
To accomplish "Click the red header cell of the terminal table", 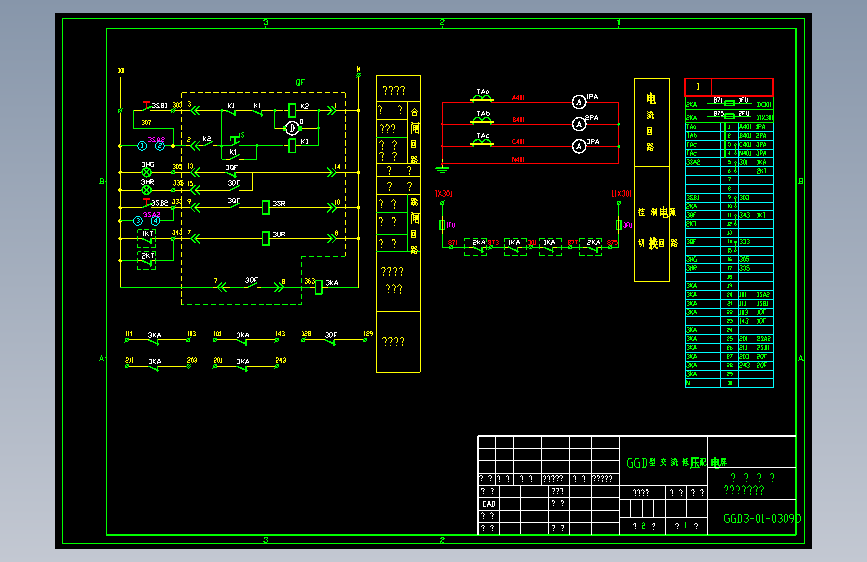I will 729,87.
